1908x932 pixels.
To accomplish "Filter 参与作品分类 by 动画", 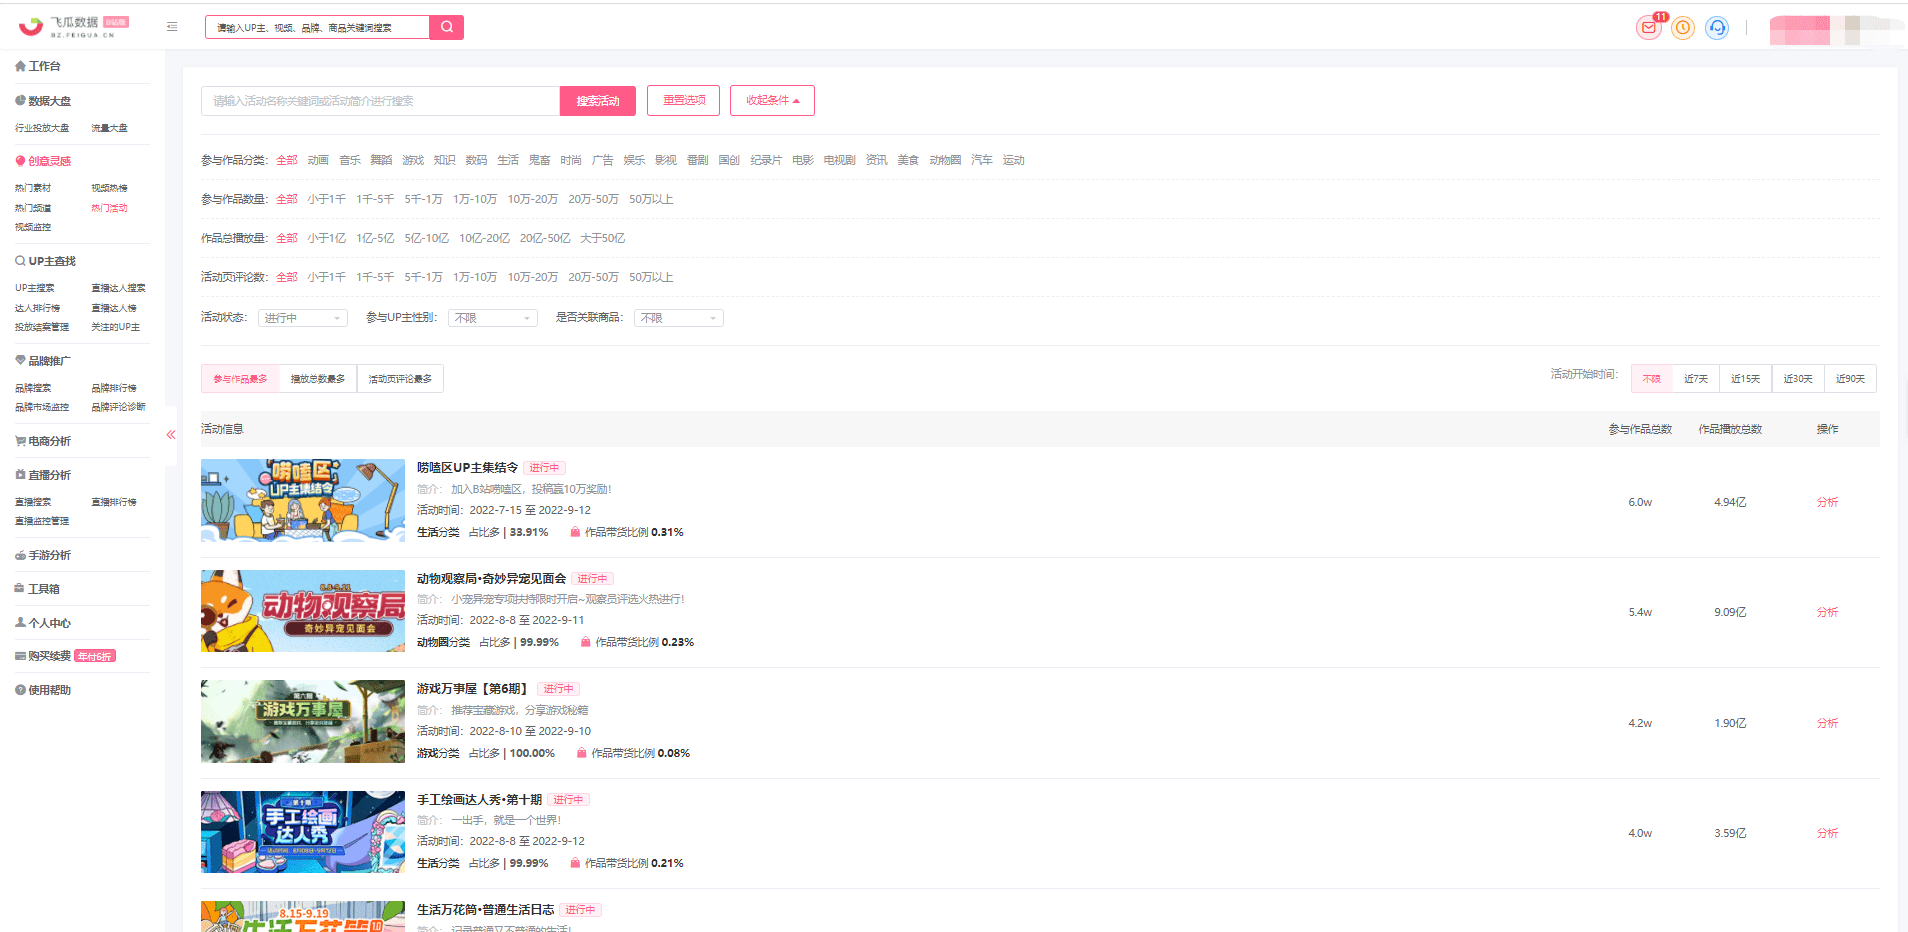I will tap(318, 160).
